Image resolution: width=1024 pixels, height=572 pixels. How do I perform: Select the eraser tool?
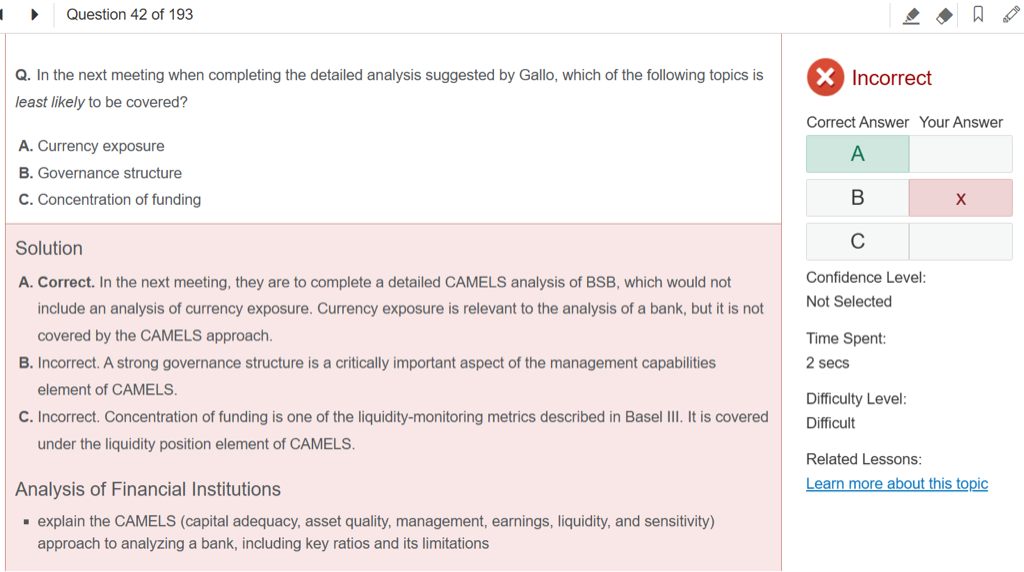coord(944,15)
